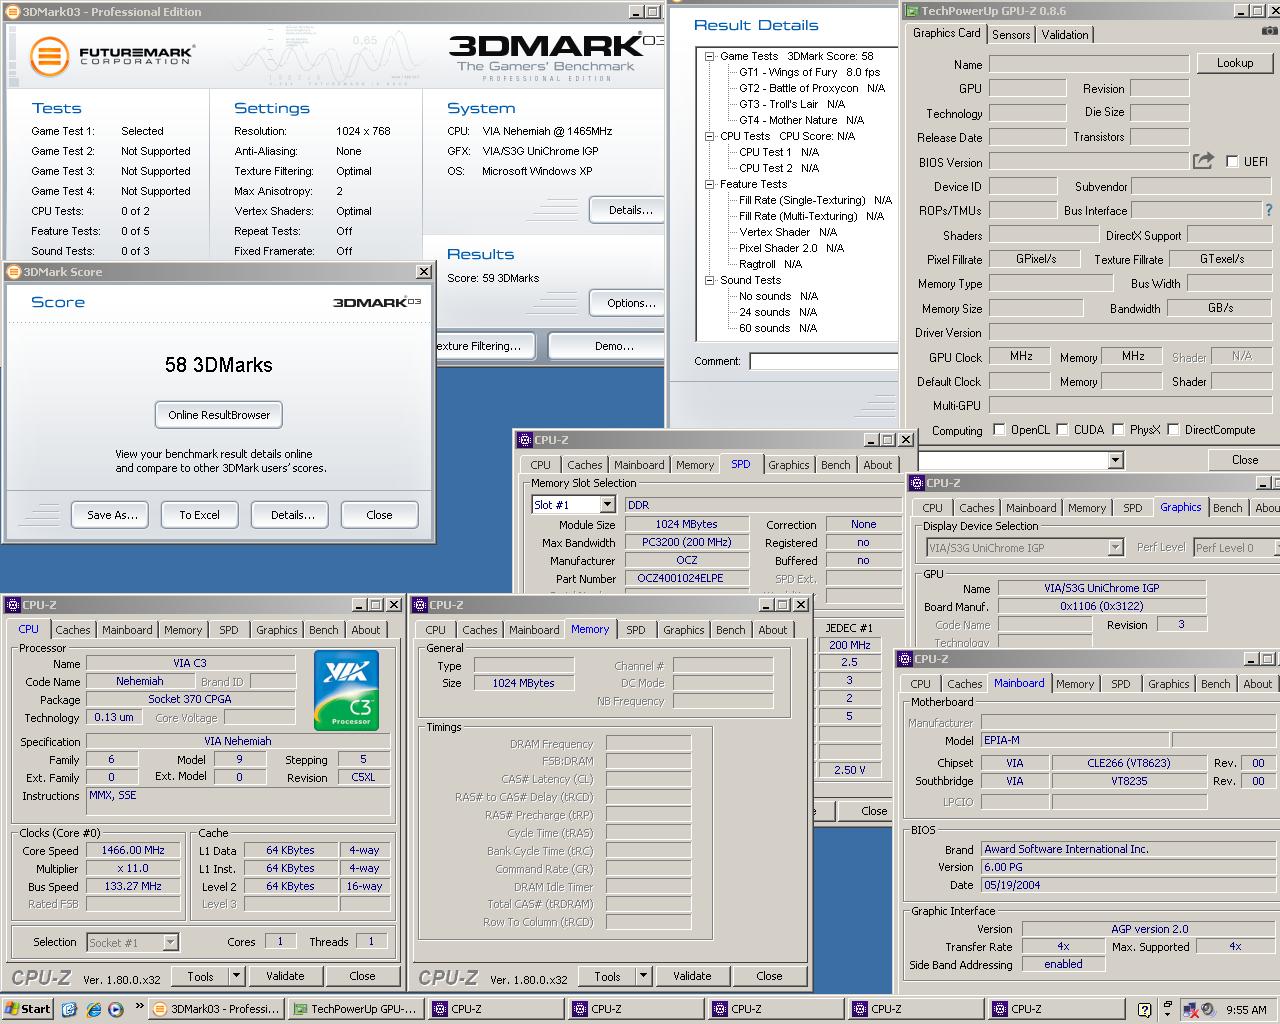Open the Windows Start menu

[x=28, y=1009]
